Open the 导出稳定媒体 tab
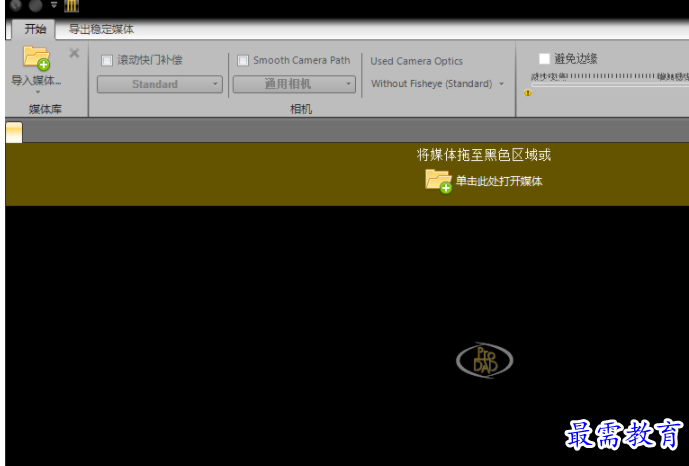This screenshot has width=689, height=466. tap(102, 29)
